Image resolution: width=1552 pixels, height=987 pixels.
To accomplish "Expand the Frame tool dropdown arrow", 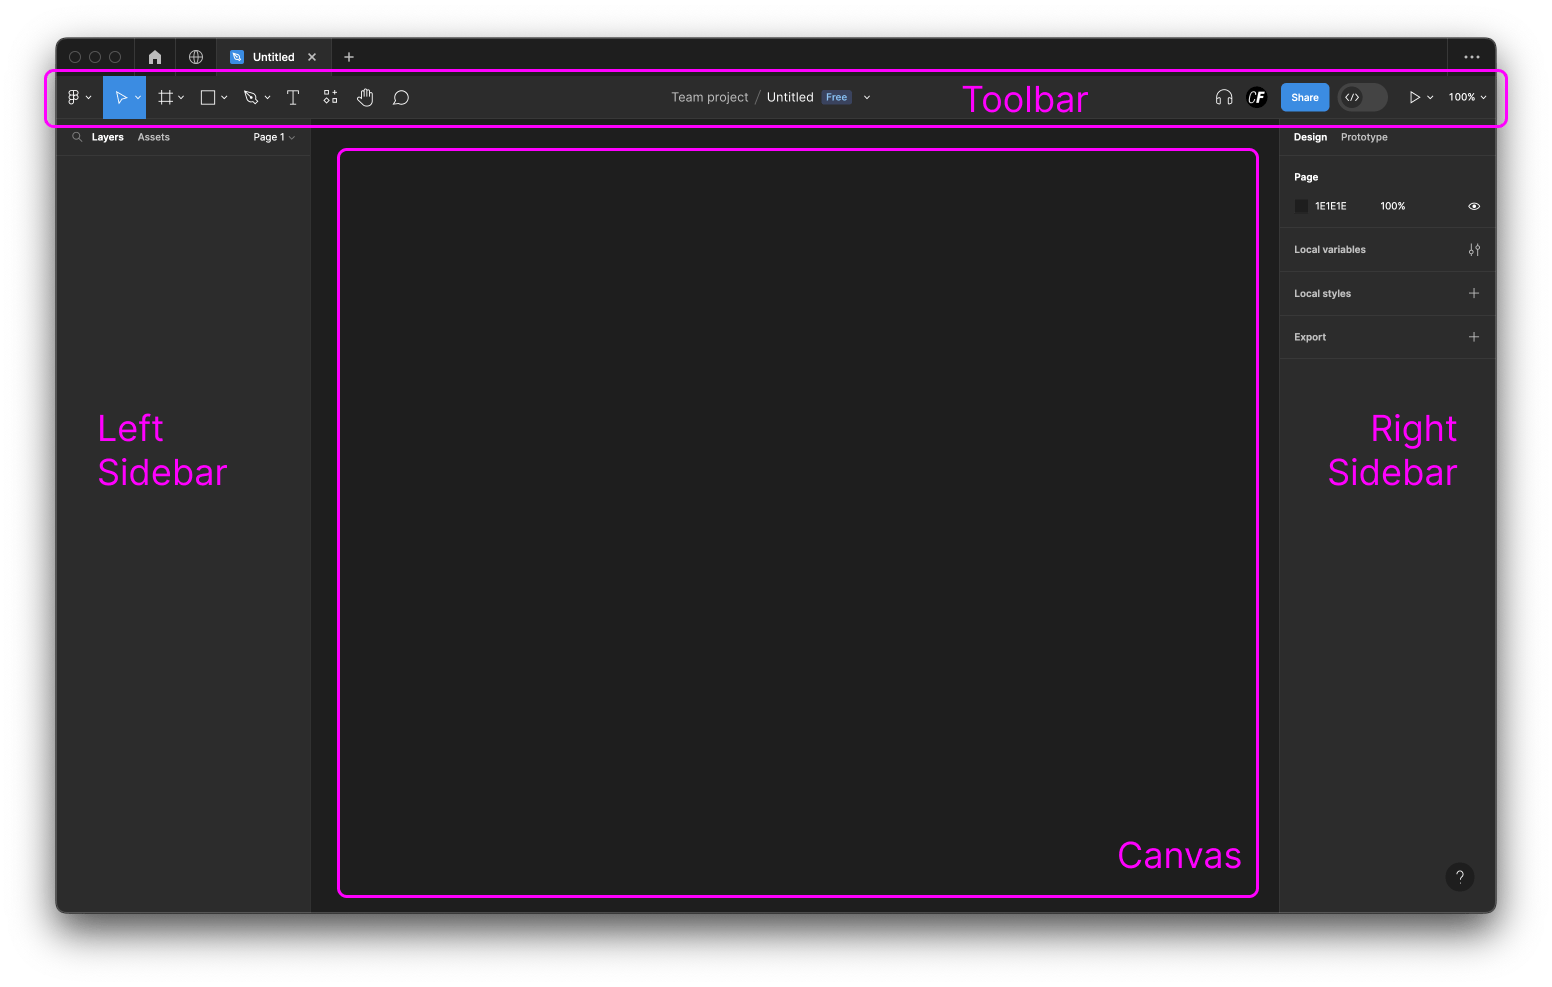I will coord(181,98).
